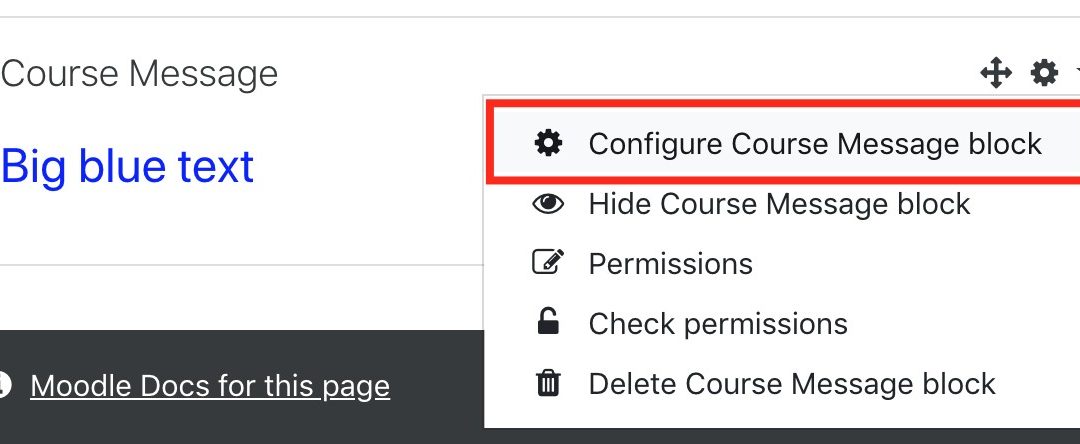Expand the caret arrow next to gear icon
This screenshot has height=444, width=1080.
(1076, 72)
